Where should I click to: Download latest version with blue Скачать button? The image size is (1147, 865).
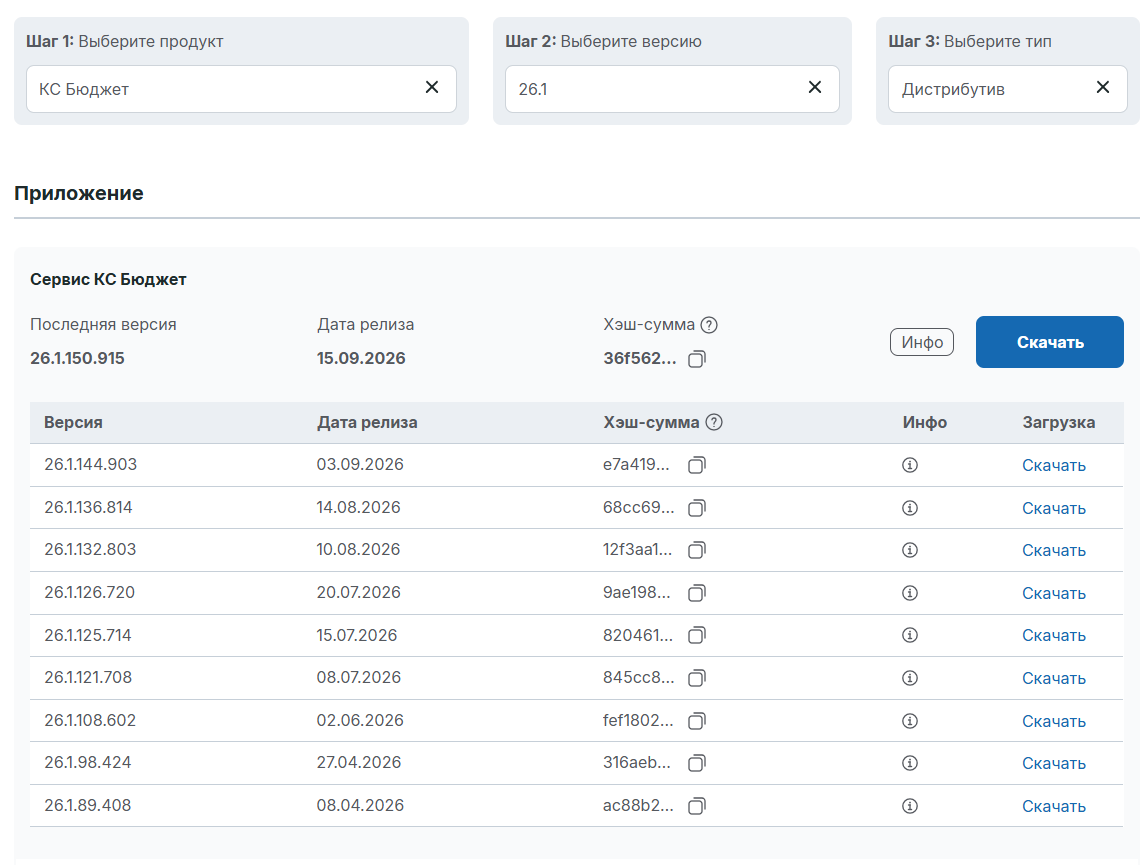(1050, 342)
